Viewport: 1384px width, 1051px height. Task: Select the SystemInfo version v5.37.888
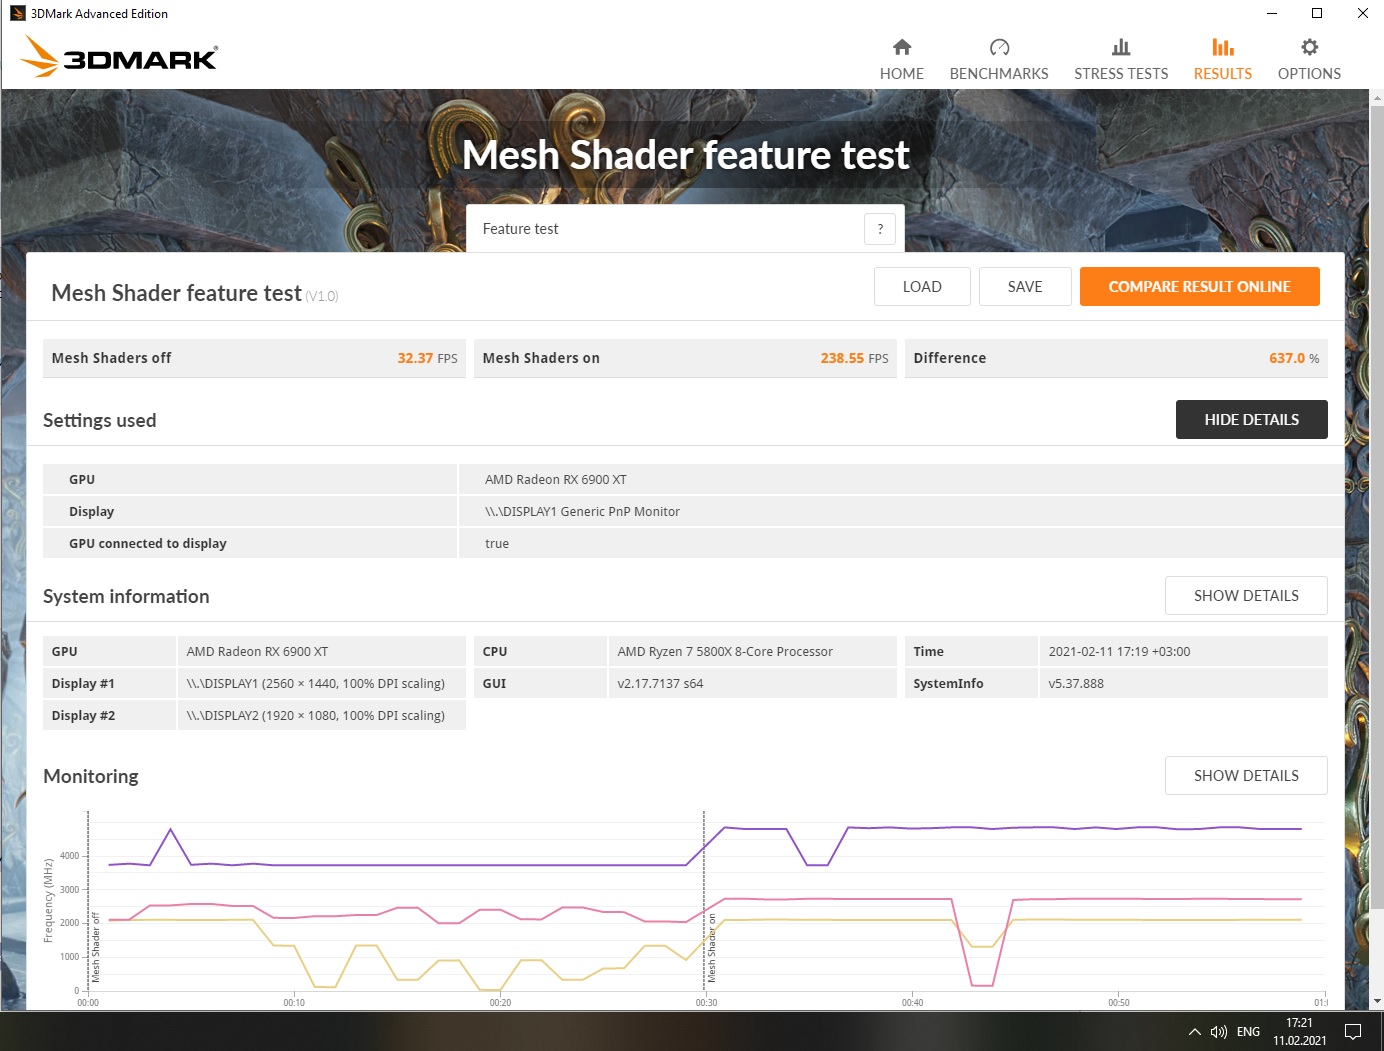(1076, 684)
